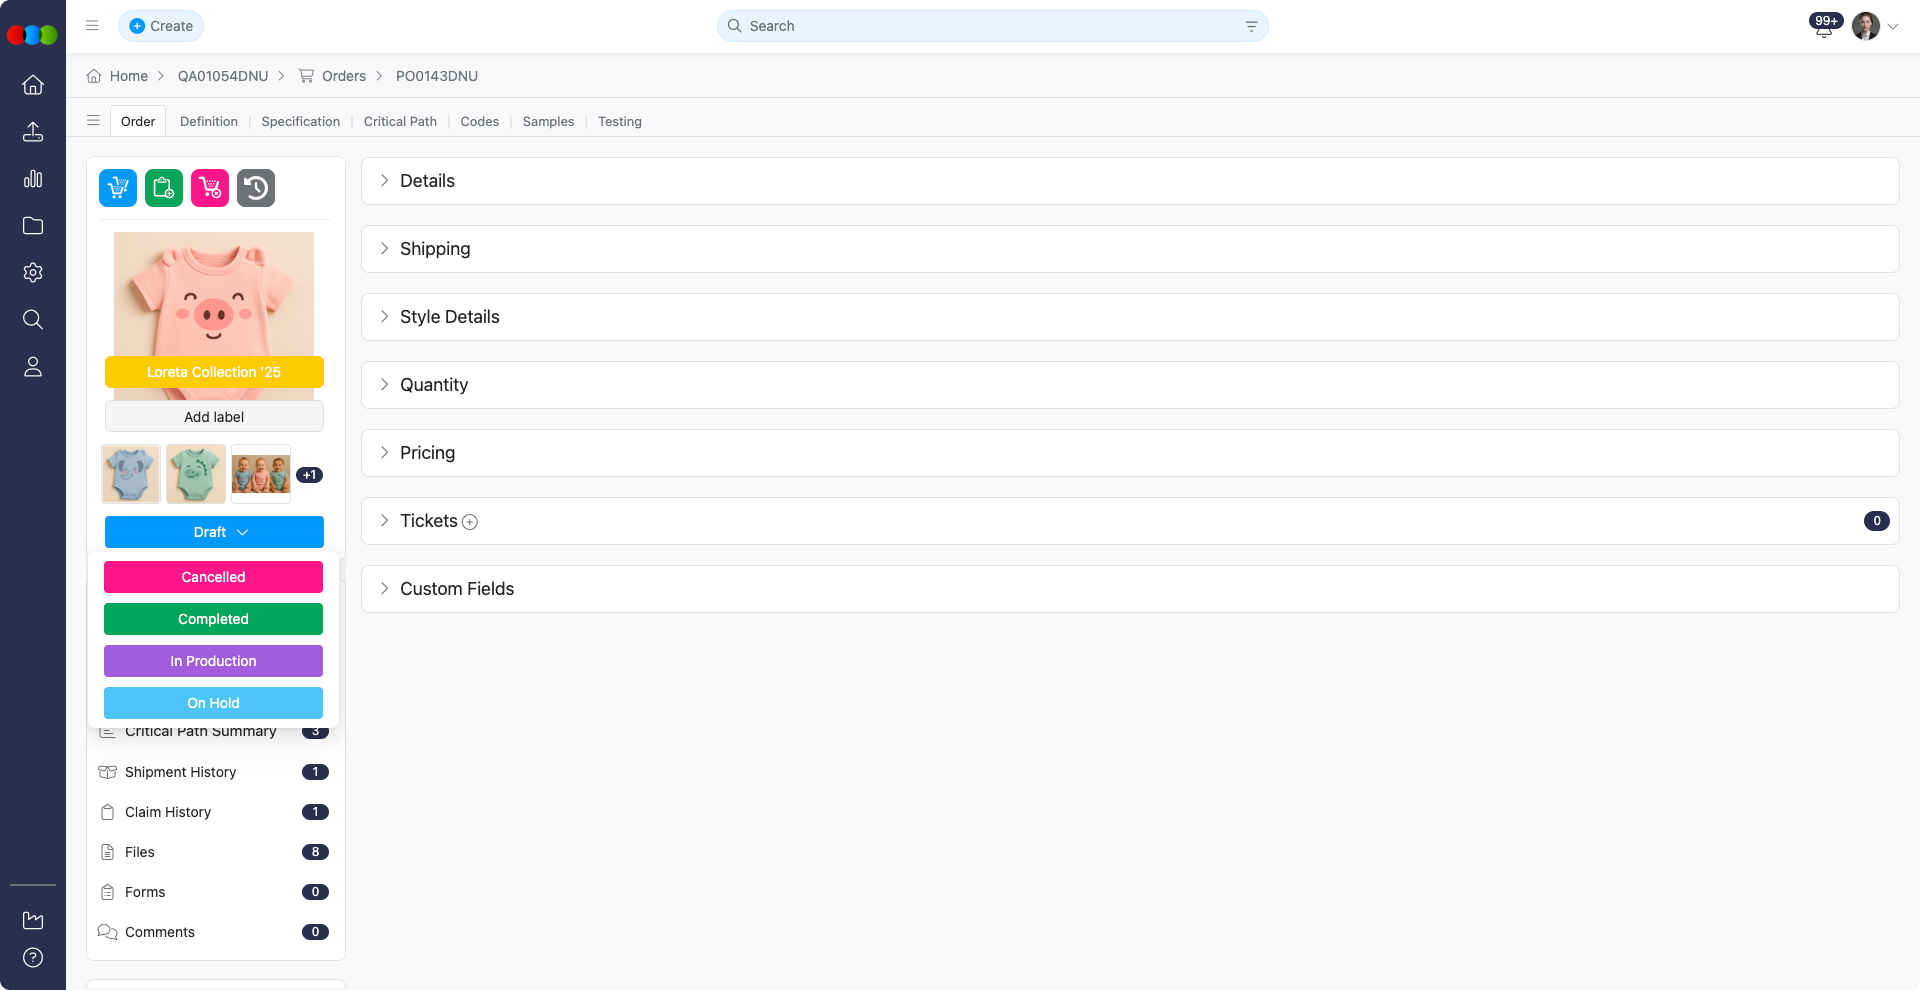
Task: Click the settings gear in the sidebar
Action: [33, 272]
